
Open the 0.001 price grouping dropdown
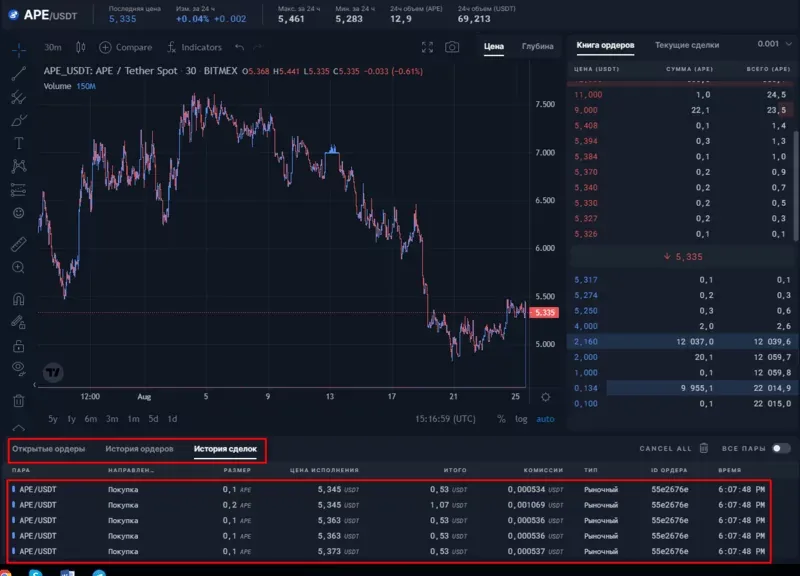[x=774, y=44]
